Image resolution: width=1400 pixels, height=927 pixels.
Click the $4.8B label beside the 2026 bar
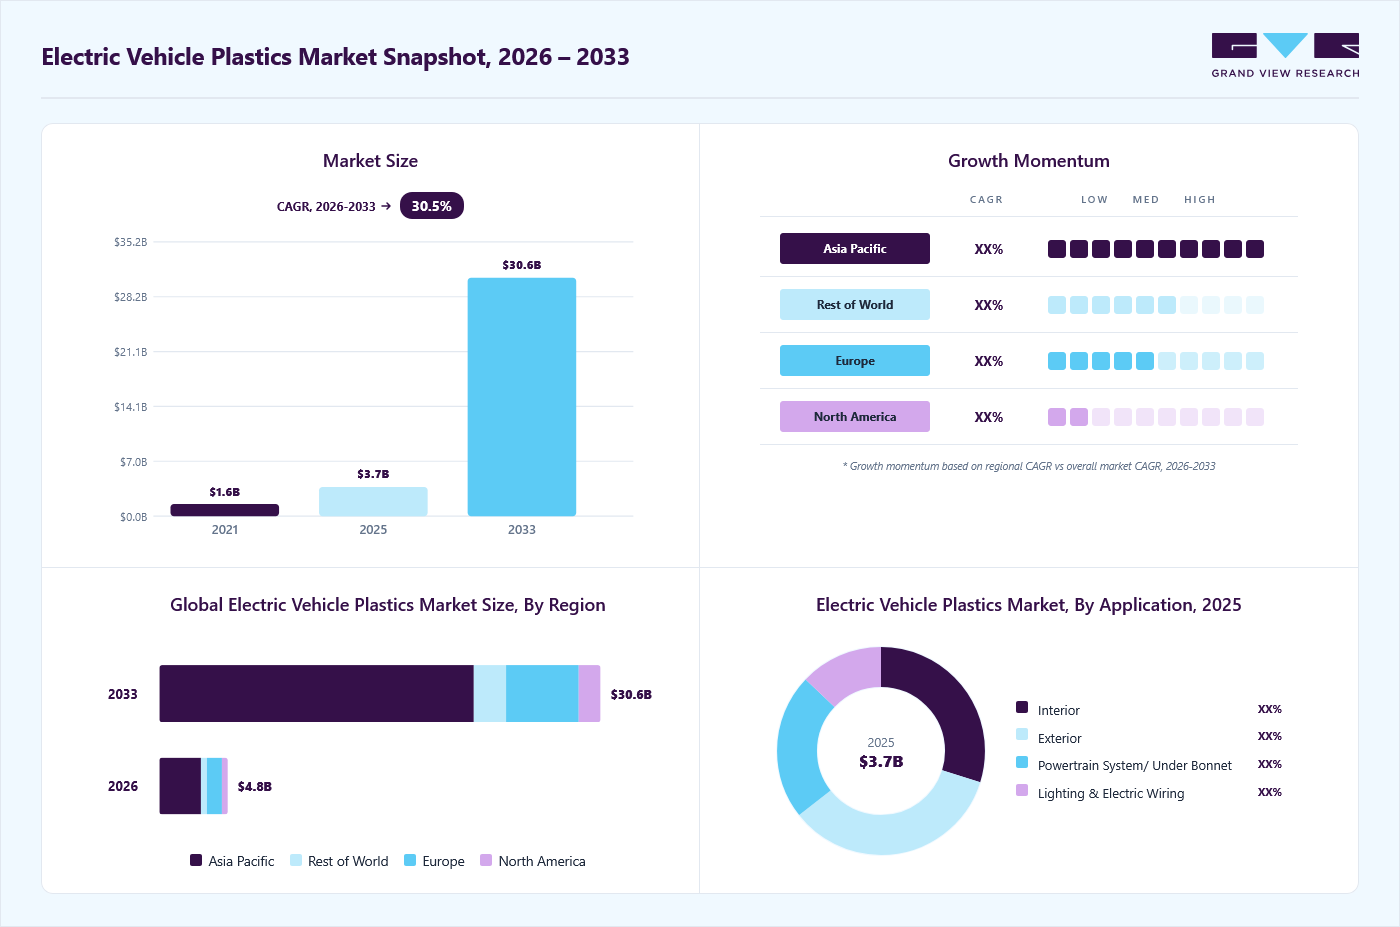click(x=255, y=787)
